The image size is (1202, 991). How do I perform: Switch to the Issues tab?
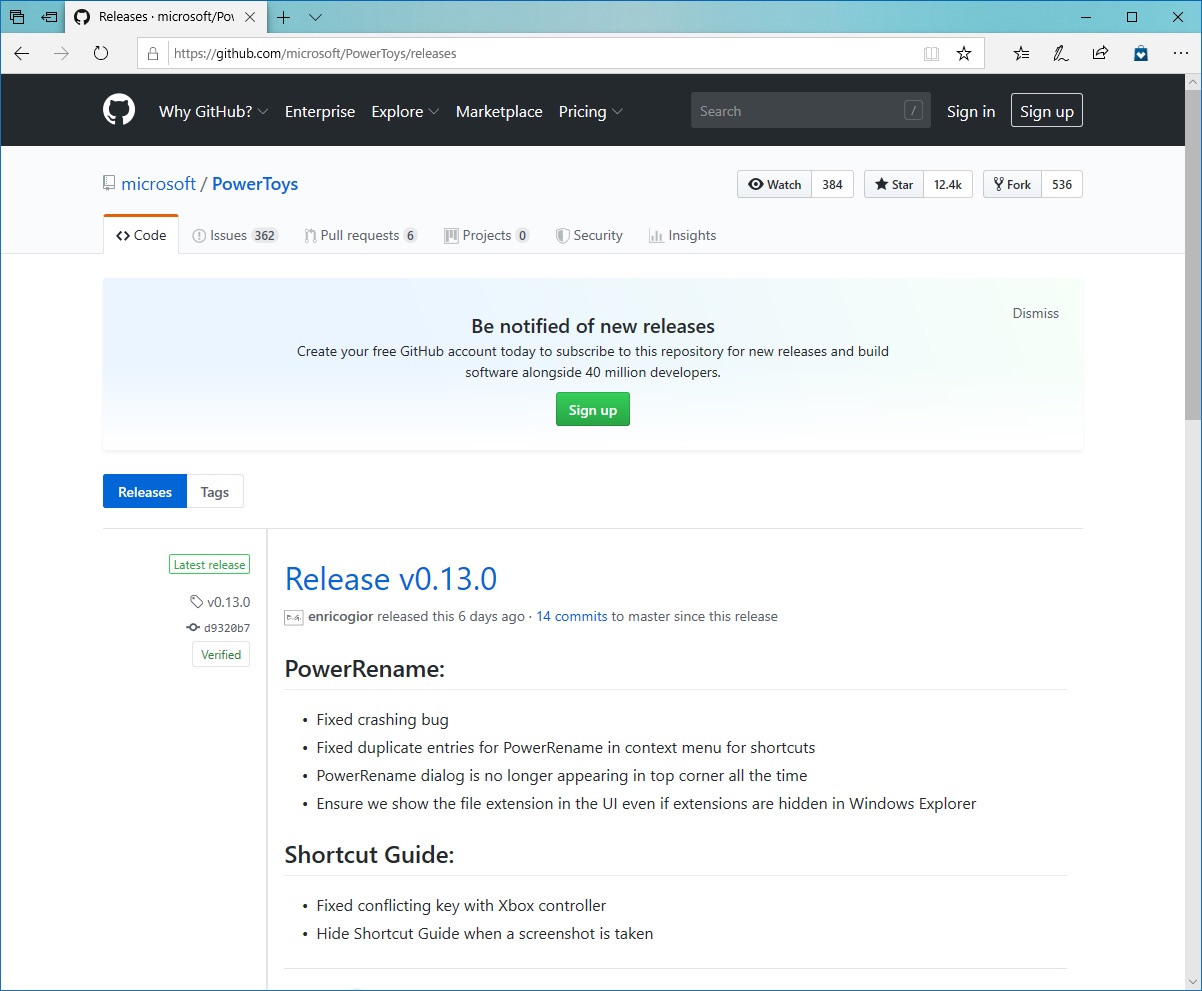(235, 235)
